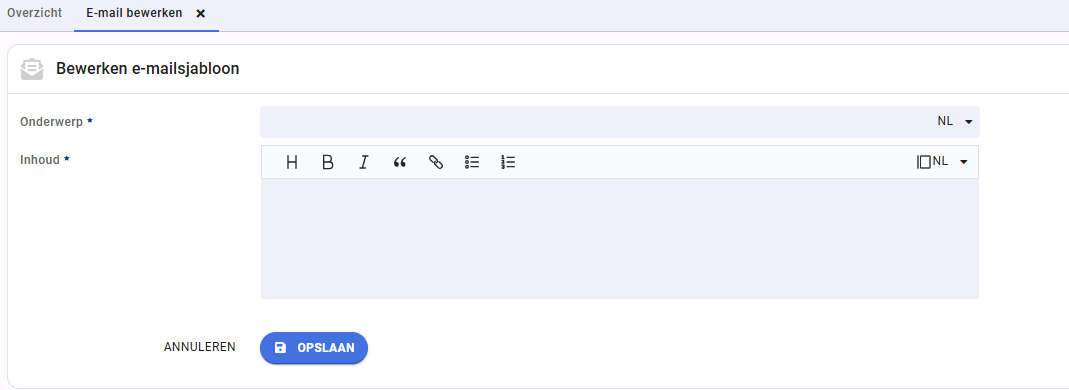Create a bulleted list in the editor
This screenshot has height=390, width=1069.
click(x=472, y=162)
